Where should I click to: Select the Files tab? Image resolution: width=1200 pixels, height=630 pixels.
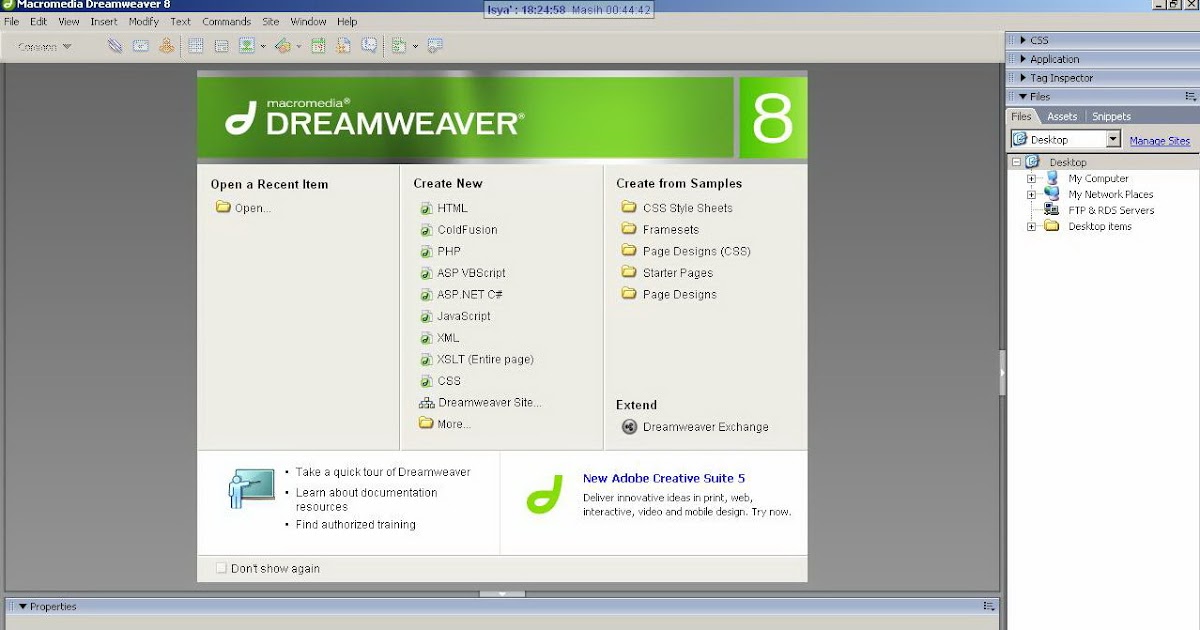1021,116
